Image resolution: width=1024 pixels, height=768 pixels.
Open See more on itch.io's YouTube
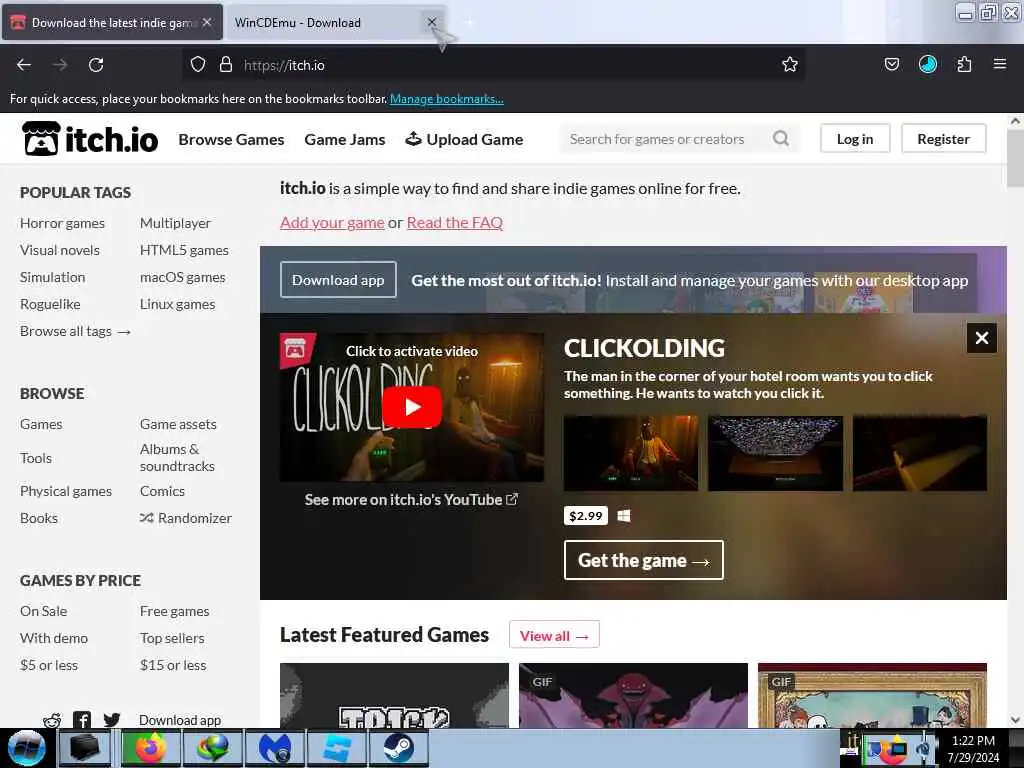(x=411, y=500)
